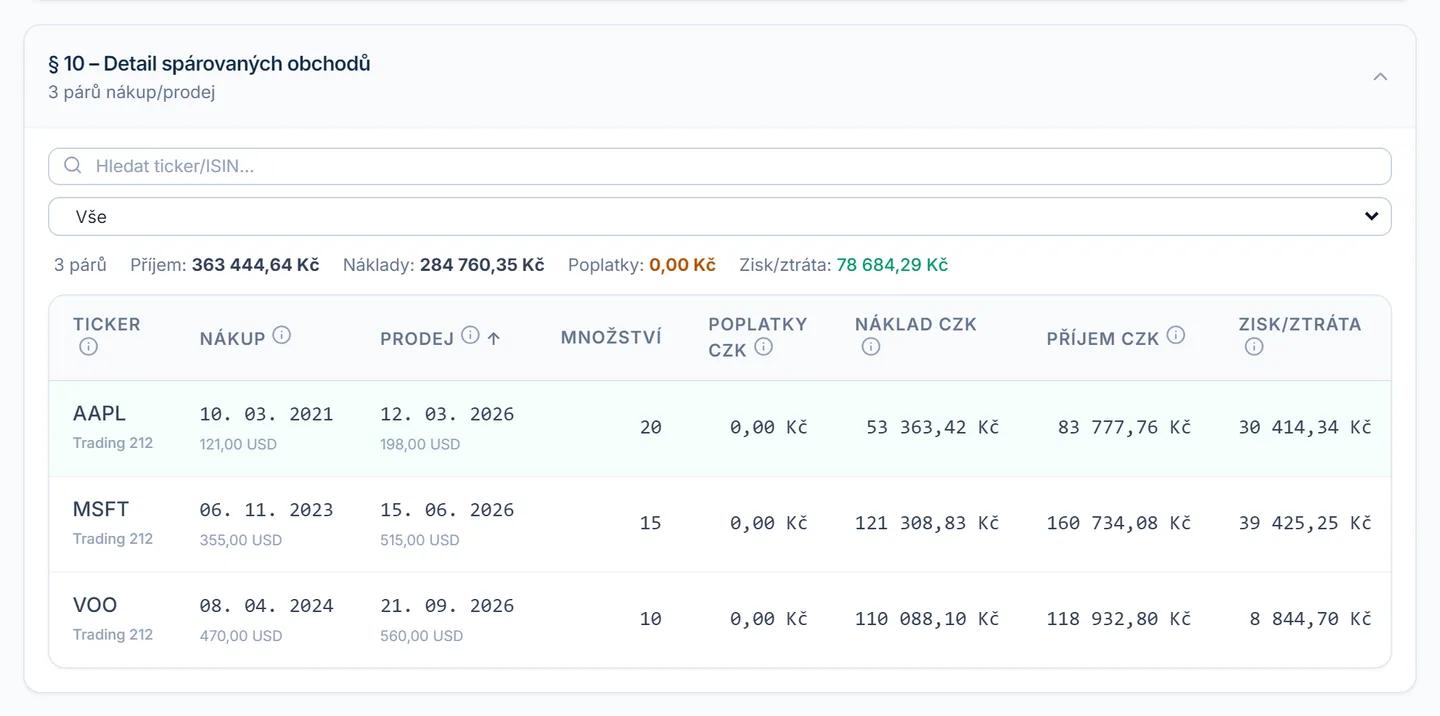This screenshot has height=716, width=1440.
Task: Click the info icon under NÁKLAD CZK header
Action: pos(871,347)
